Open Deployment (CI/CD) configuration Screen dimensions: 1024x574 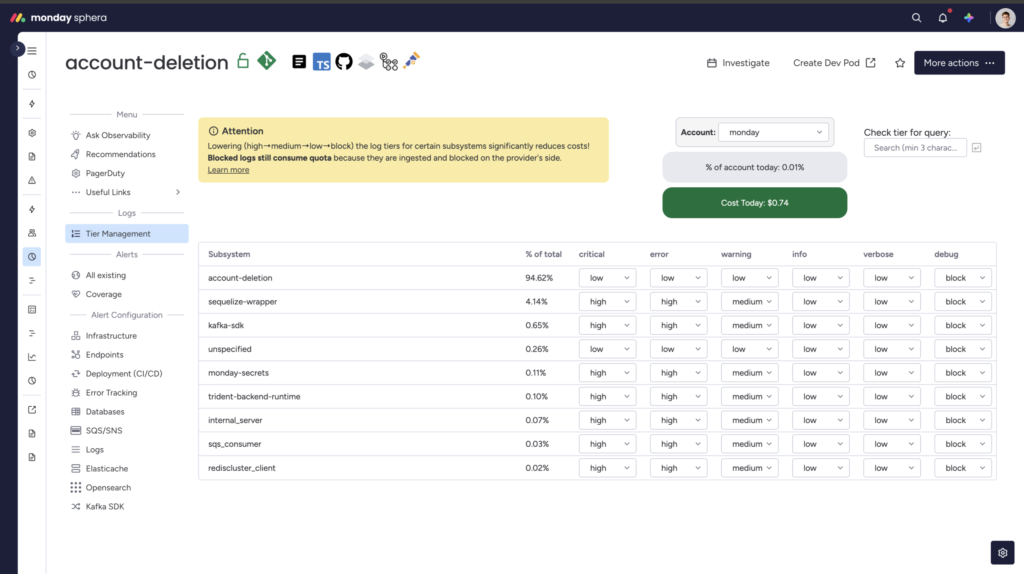click(123, 374)
